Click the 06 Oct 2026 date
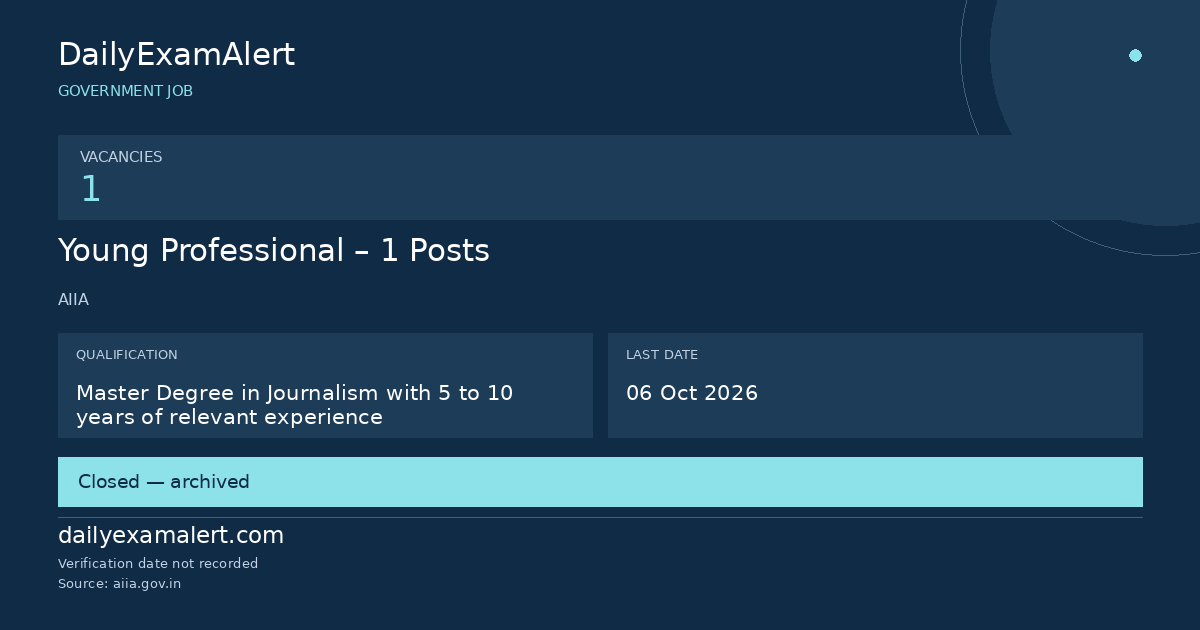This screenshot has width=1200, height=630. pyautogui.click(x=692, y=393)
